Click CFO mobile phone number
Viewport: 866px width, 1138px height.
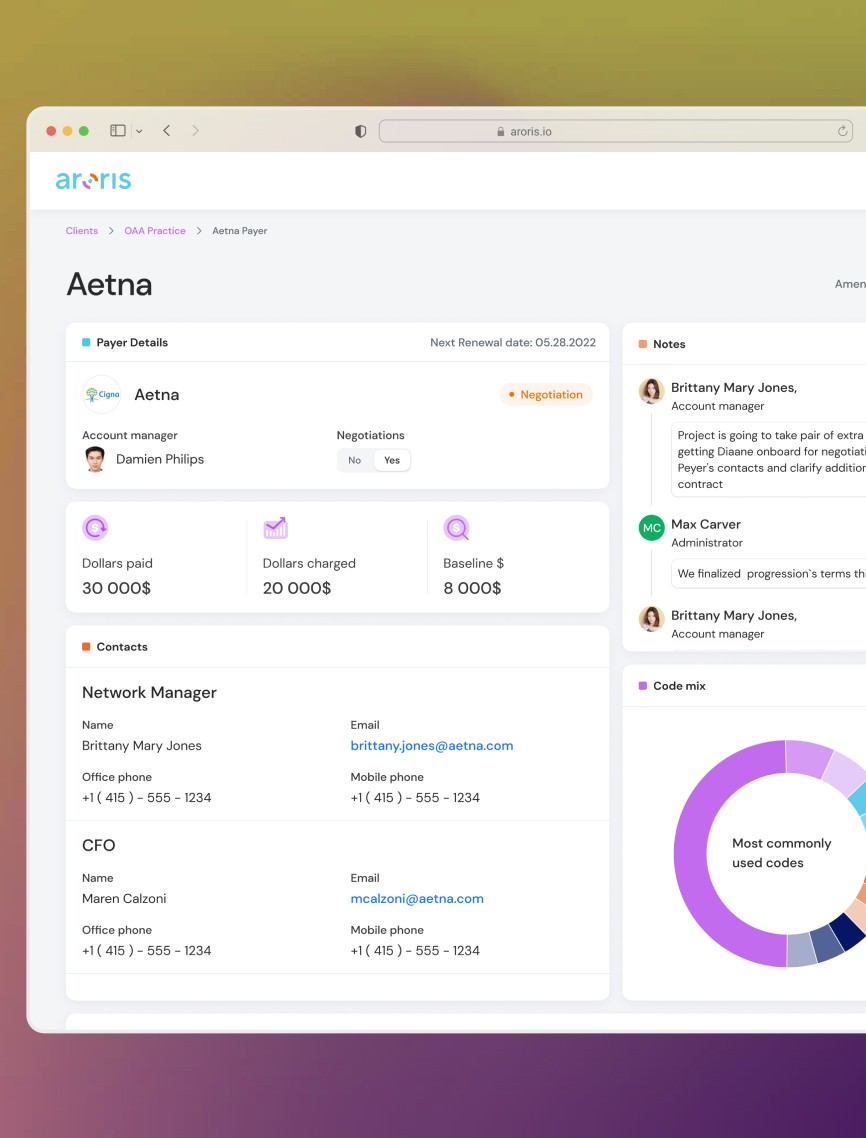(x=415, y=951)
